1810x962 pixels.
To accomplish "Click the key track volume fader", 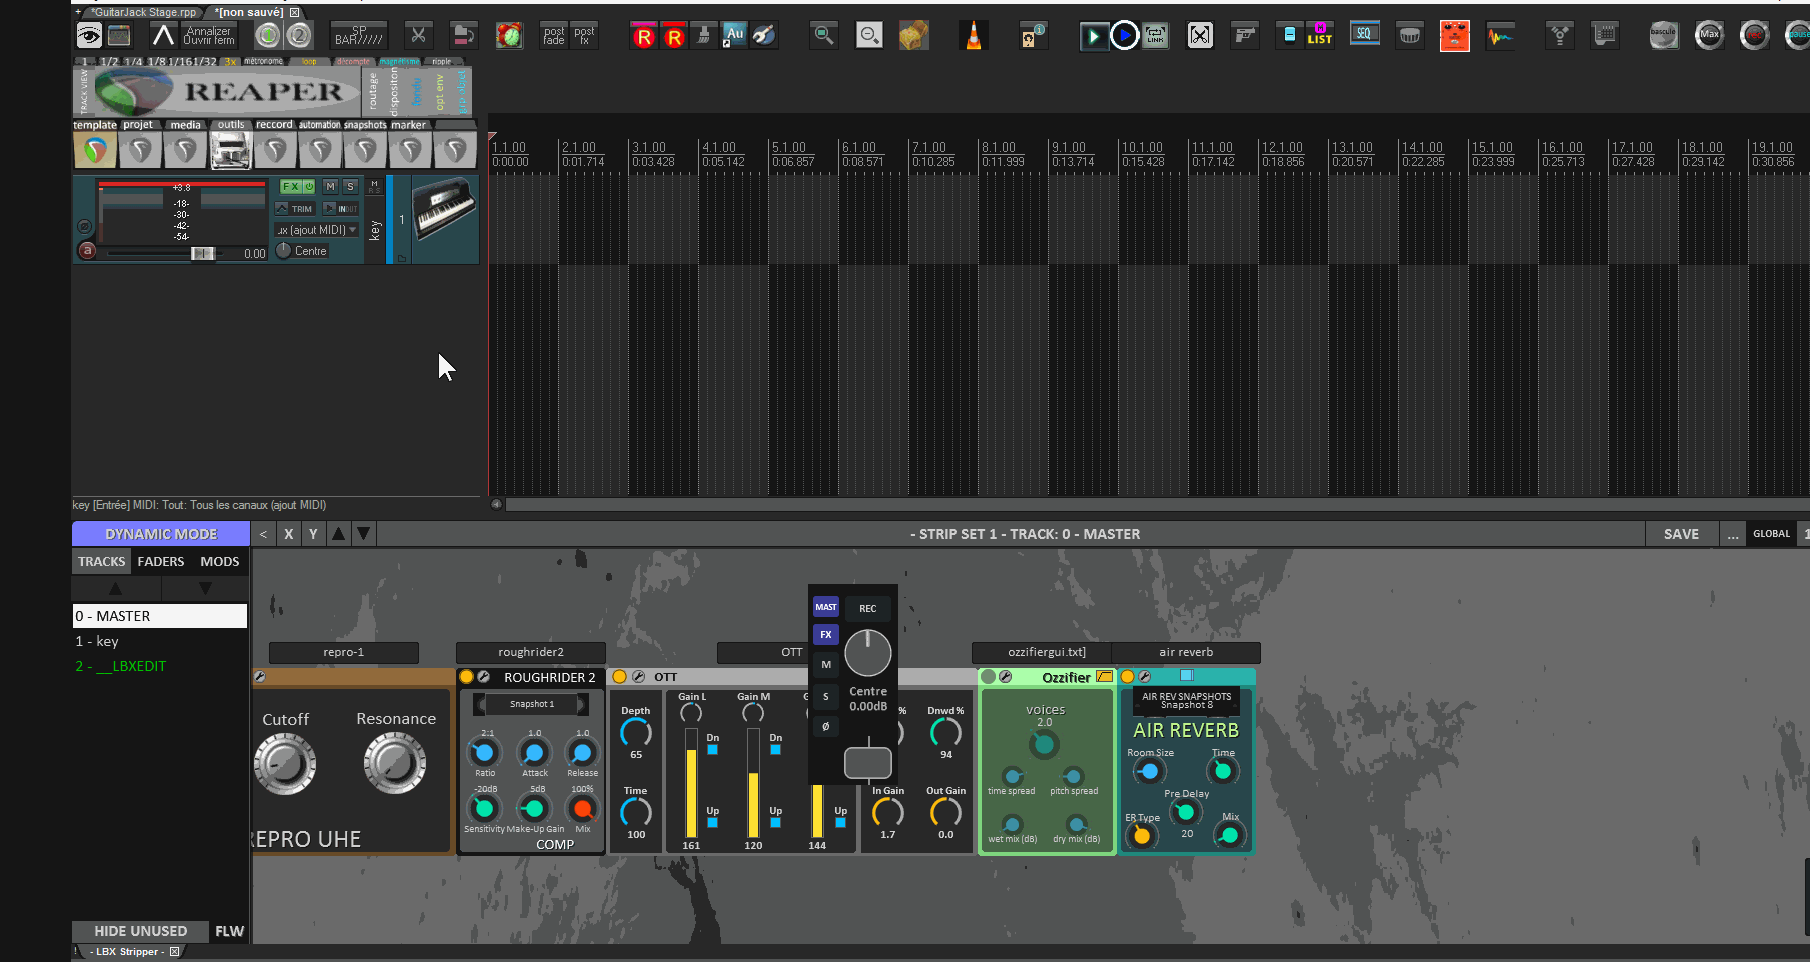I will coord(202,254).
